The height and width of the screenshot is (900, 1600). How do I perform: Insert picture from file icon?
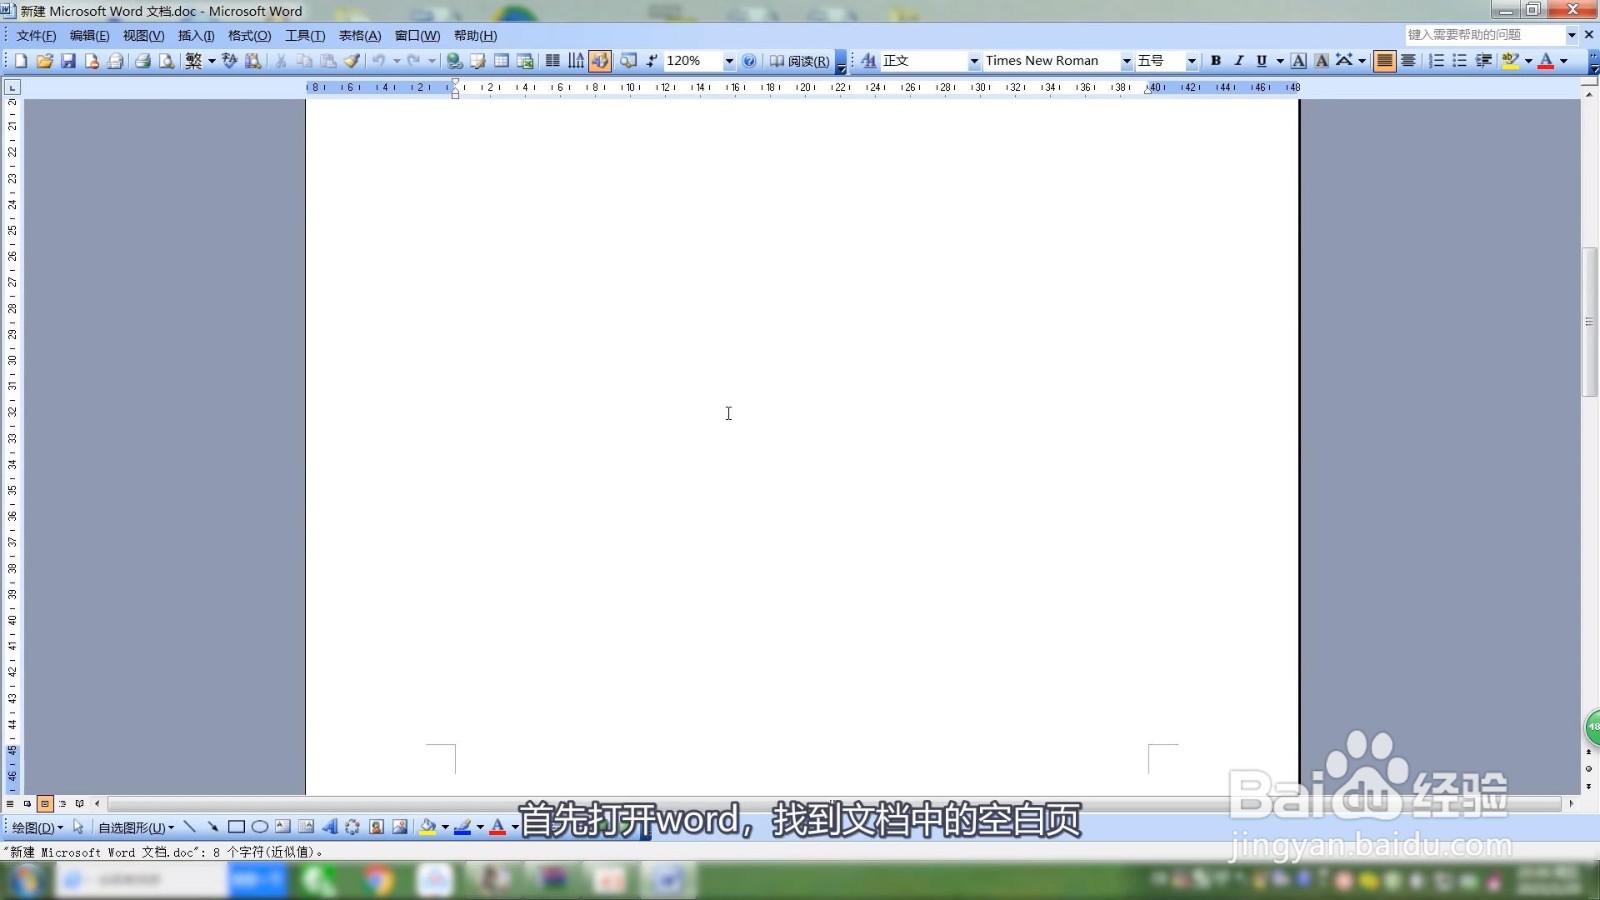400,827
